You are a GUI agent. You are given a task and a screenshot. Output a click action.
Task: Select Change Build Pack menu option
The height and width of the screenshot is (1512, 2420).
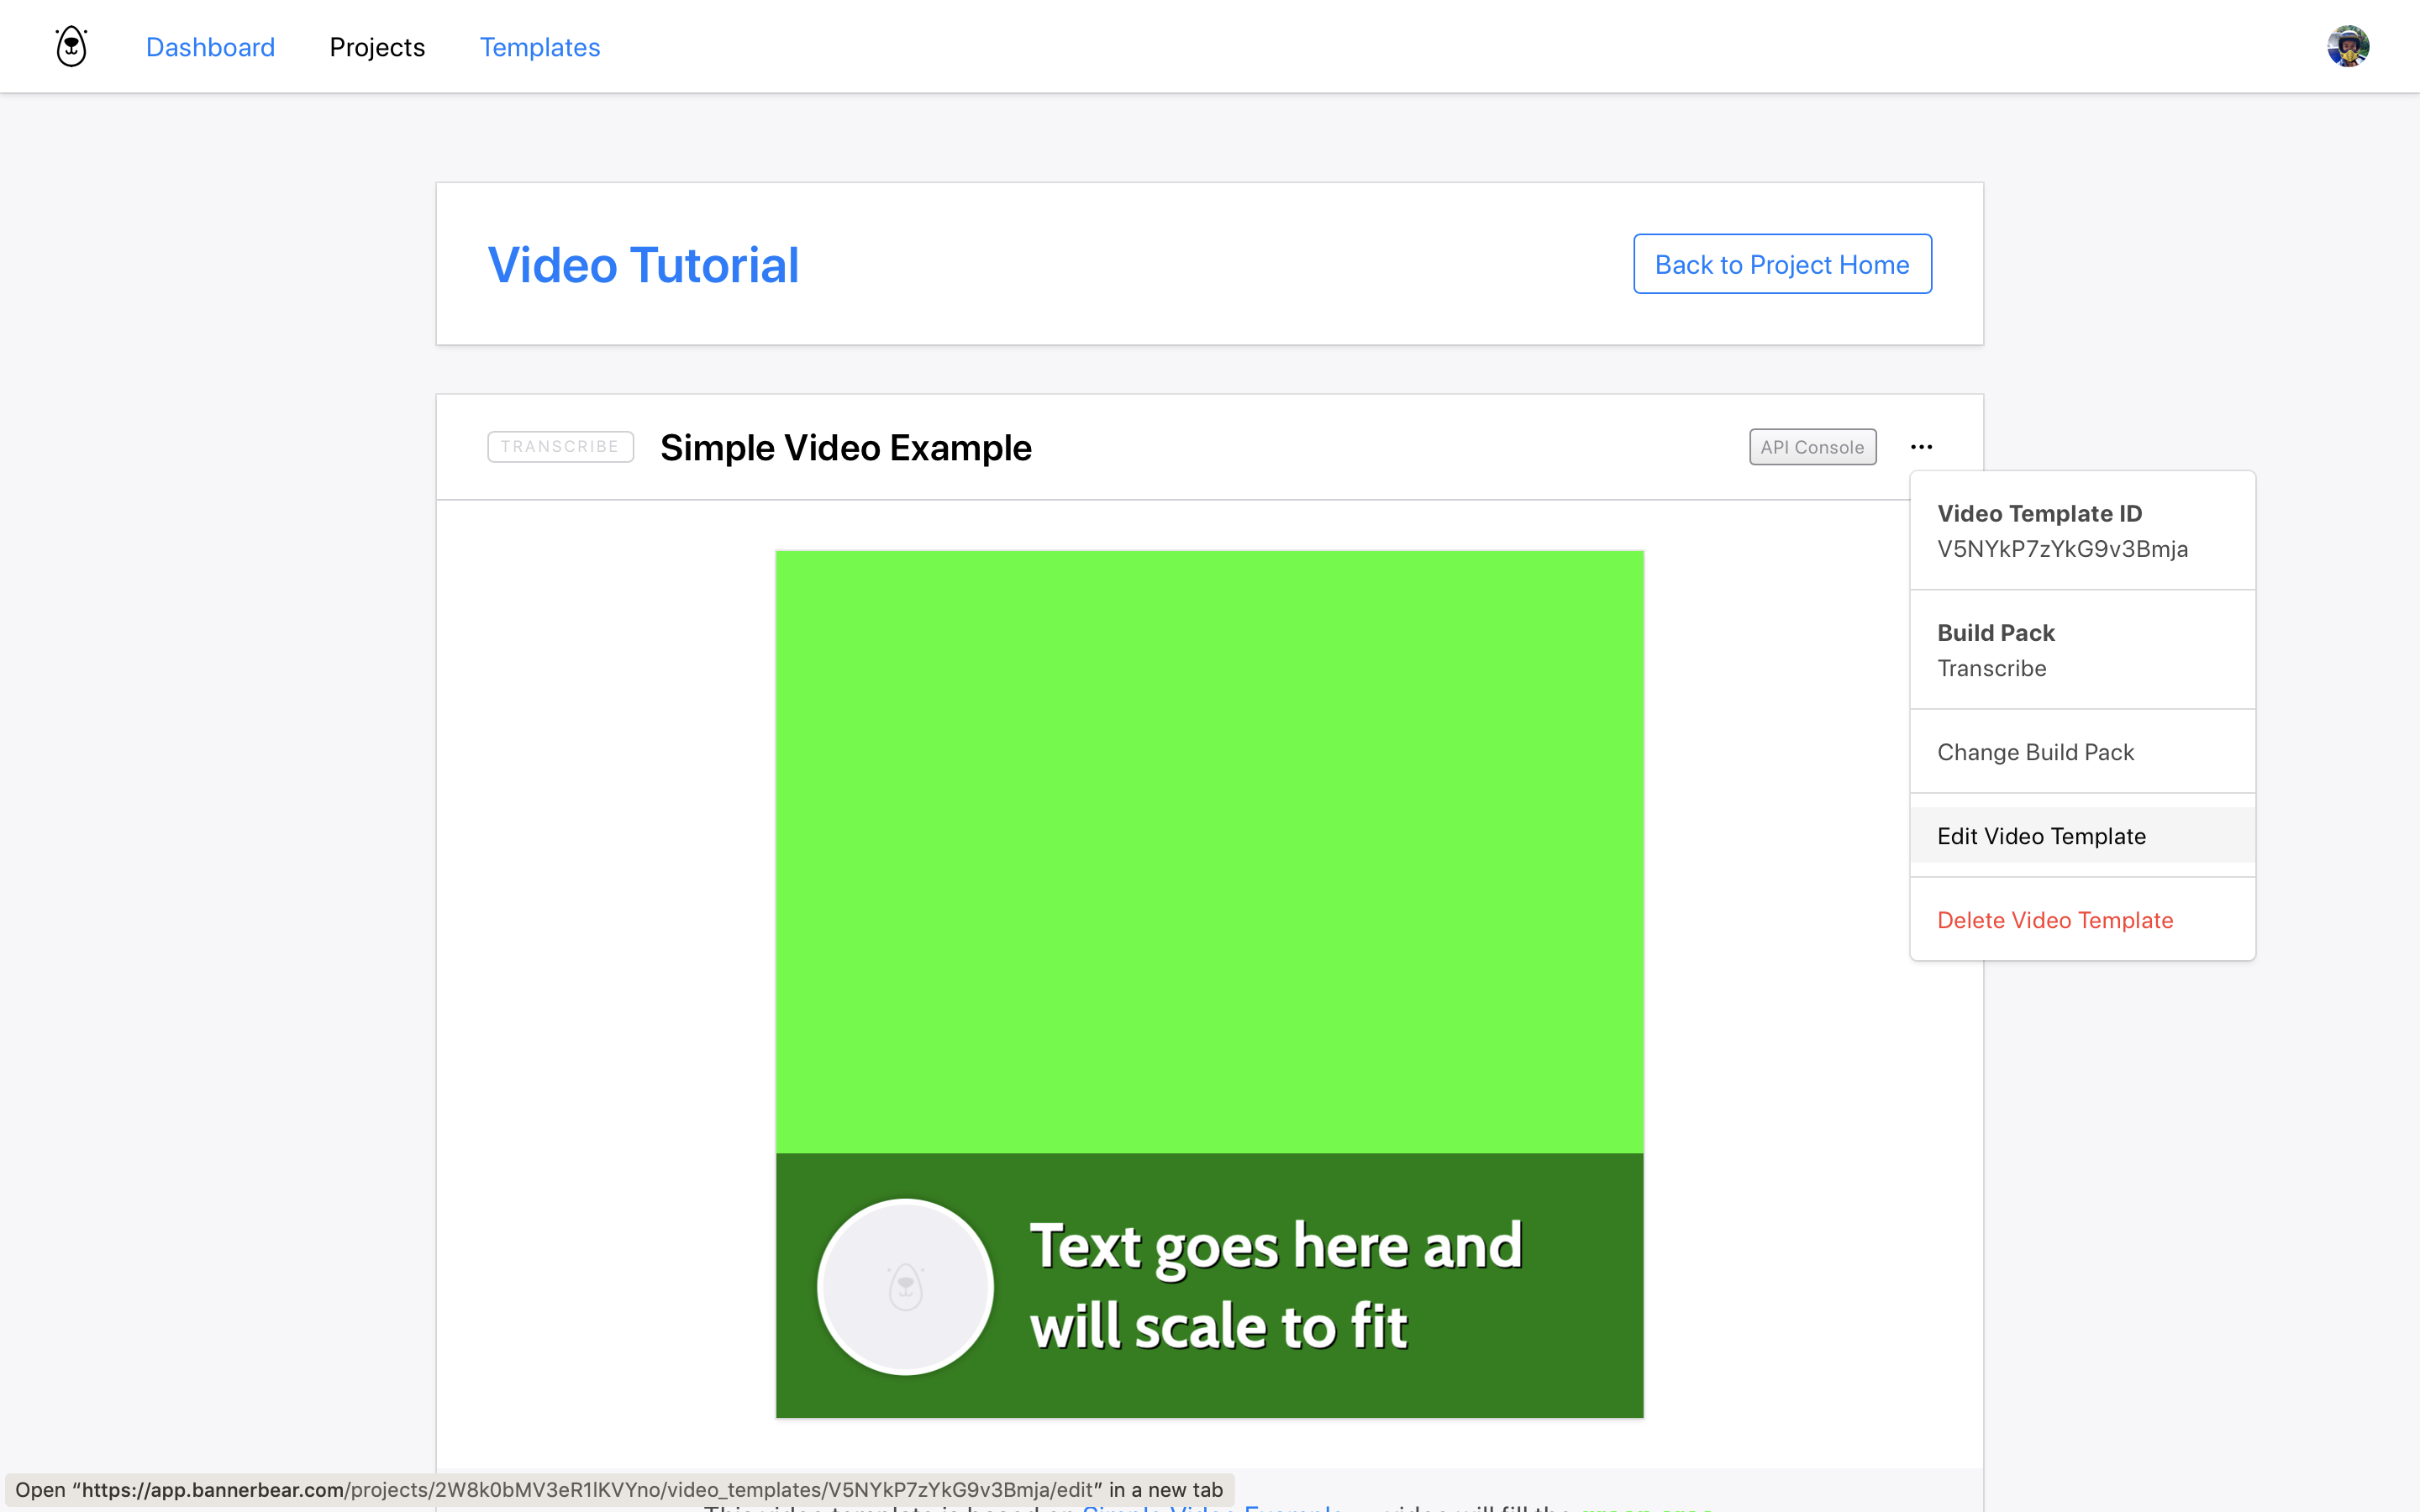[x=2035, y=752]
